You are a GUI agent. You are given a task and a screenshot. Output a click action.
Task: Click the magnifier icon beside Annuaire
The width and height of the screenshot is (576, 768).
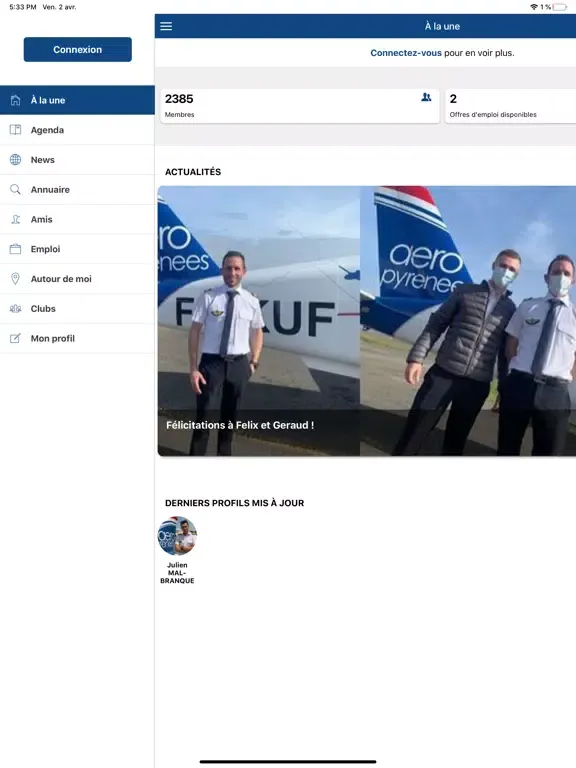pos(15,190)
